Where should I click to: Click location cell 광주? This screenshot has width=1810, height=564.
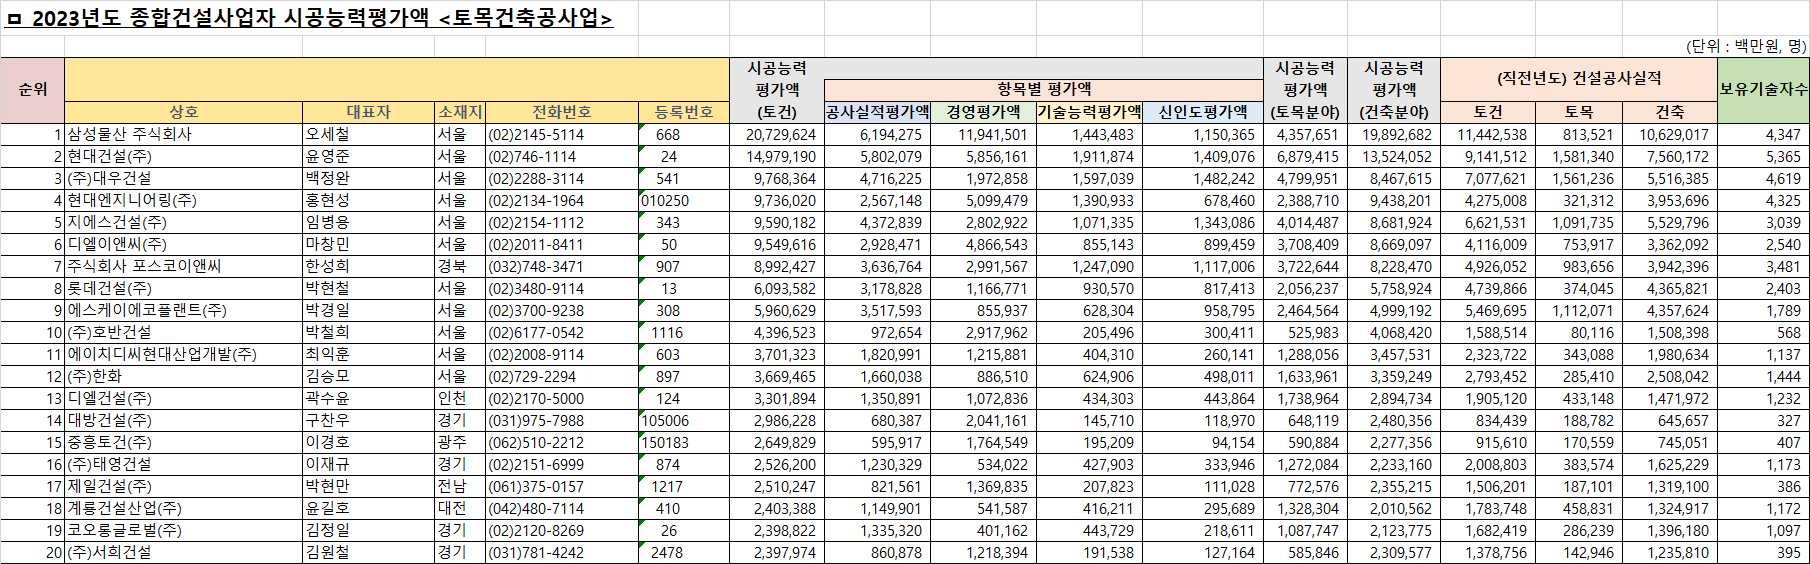point(460,442)
